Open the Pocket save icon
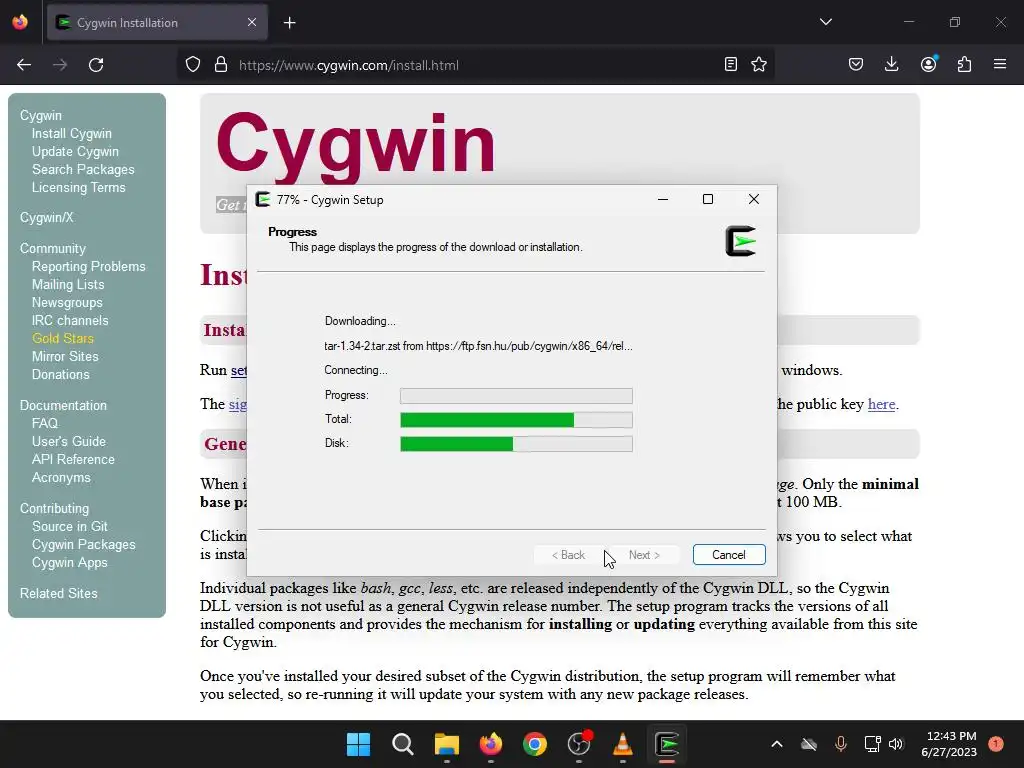 [856, 64]
